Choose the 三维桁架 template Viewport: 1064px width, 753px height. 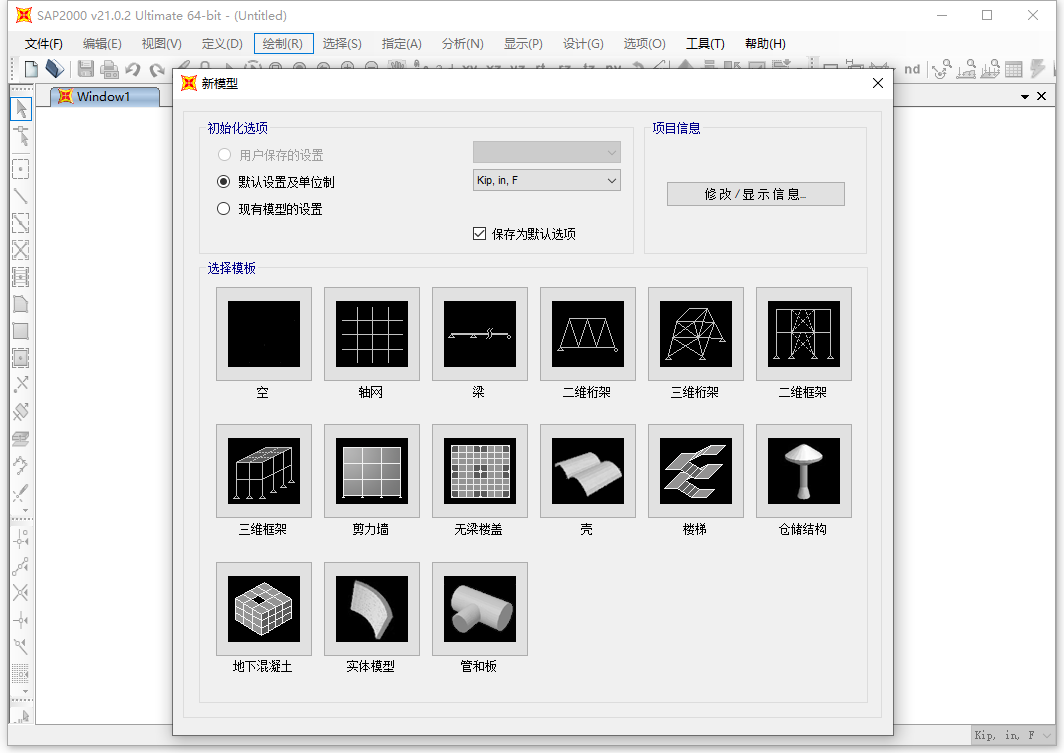coord(696,334)
